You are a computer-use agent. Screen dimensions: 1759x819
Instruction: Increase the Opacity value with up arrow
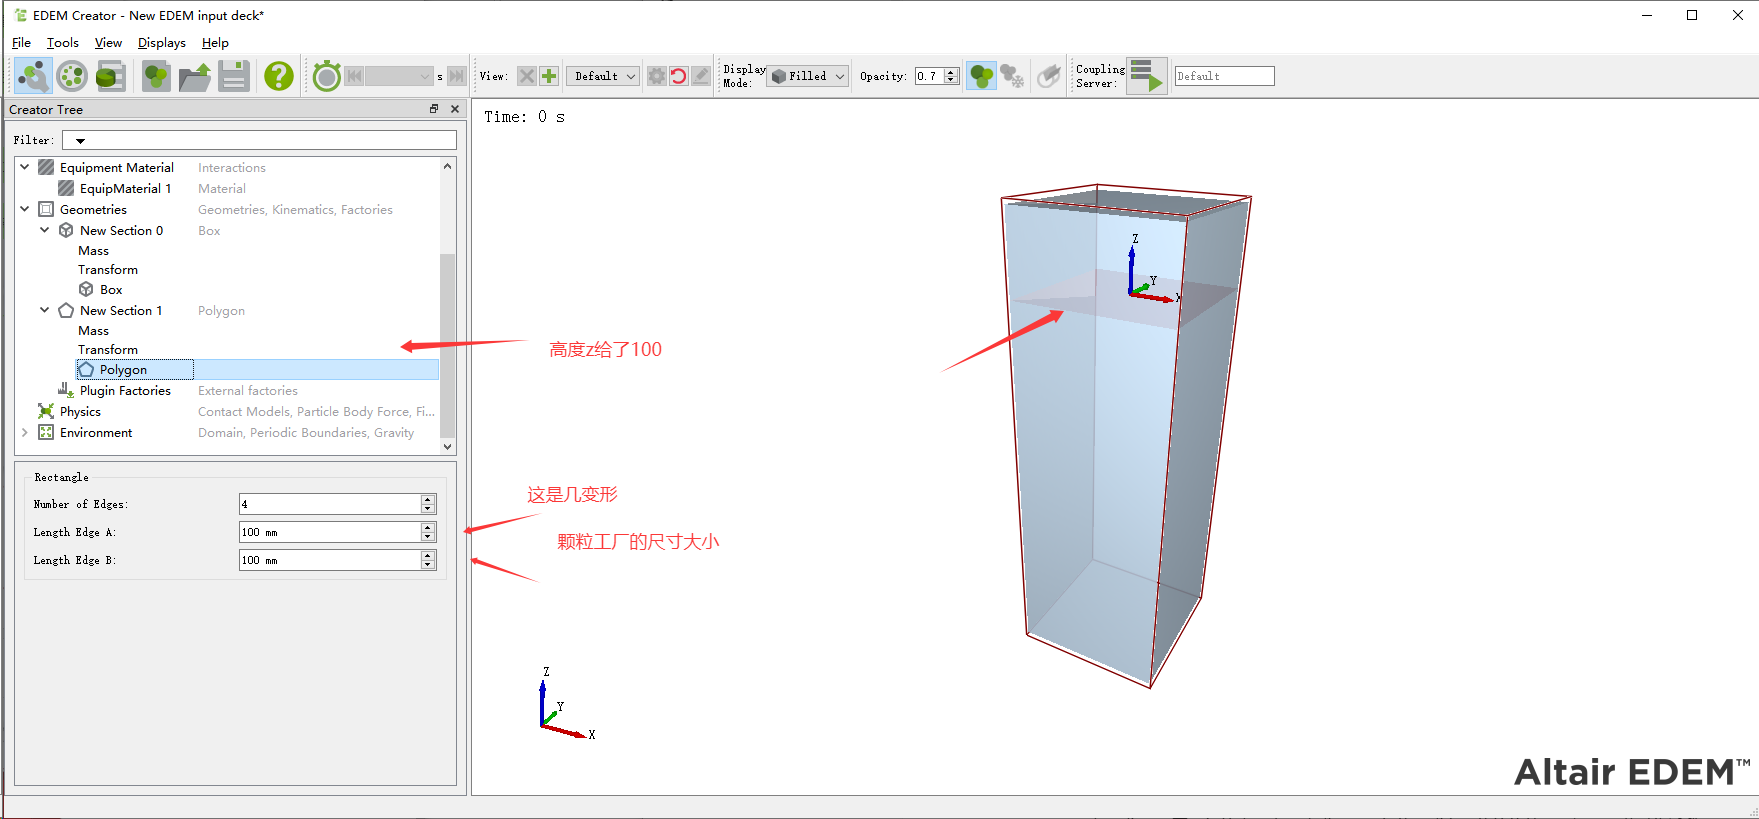[951, 72]
